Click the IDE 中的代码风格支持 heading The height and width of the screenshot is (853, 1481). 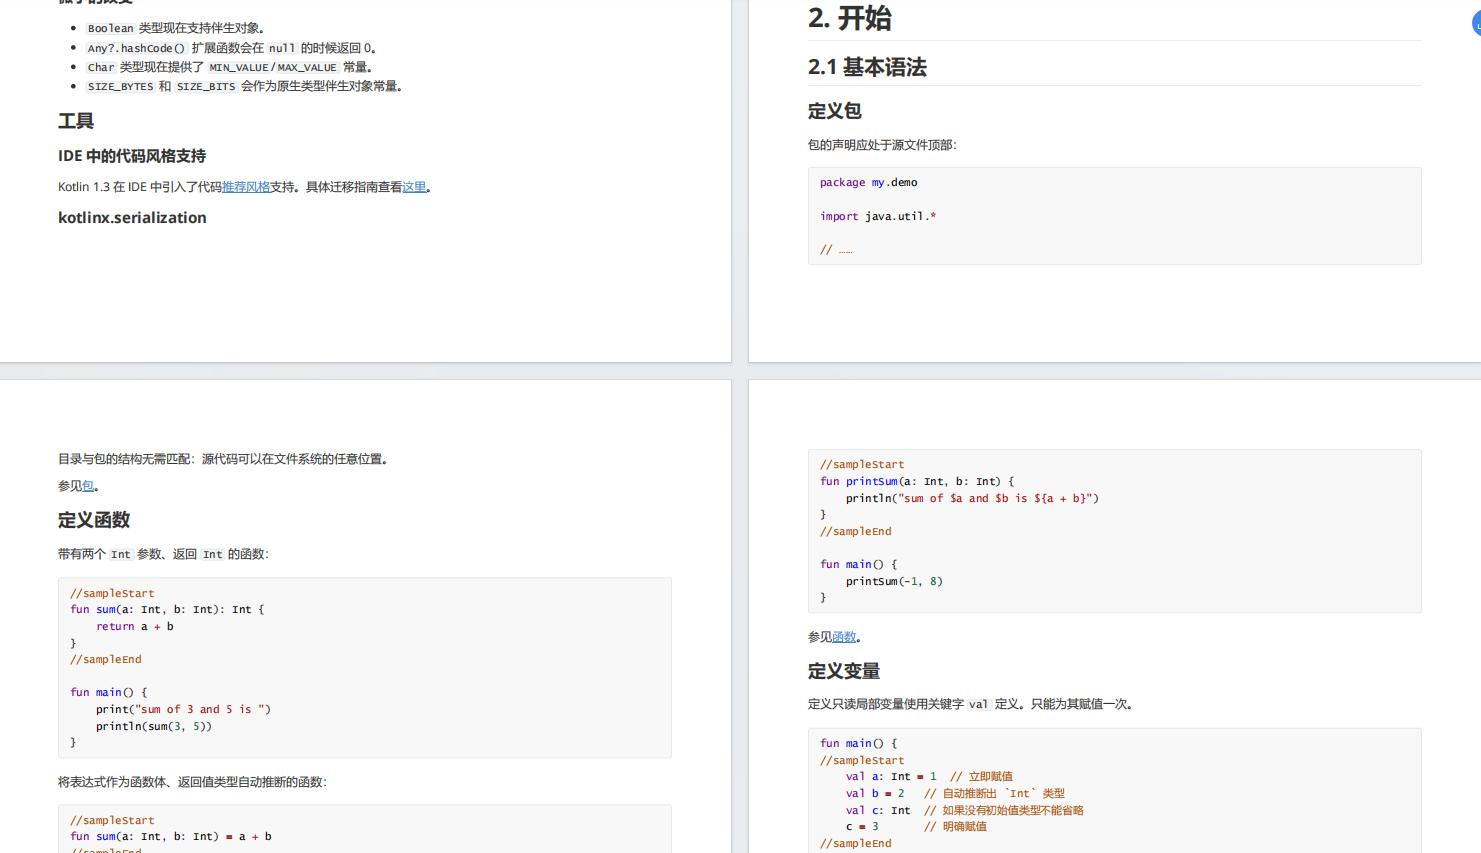pyautogui.click(x=133, y=156)
